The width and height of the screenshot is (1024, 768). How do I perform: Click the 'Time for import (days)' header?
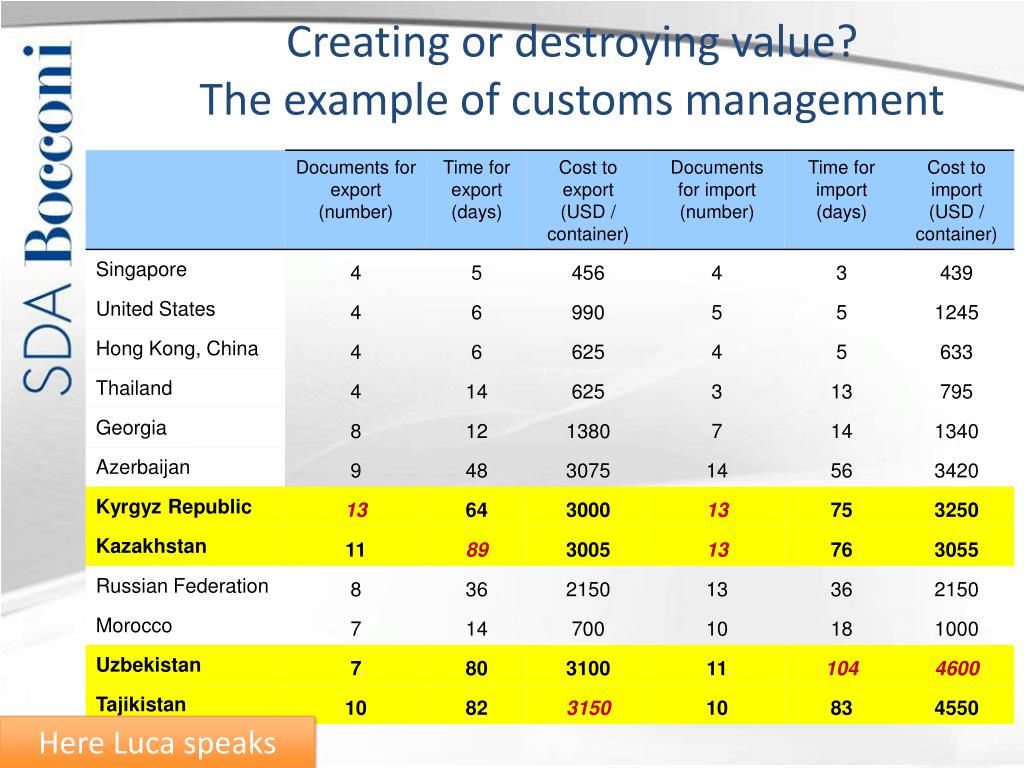tap(841, 190)
